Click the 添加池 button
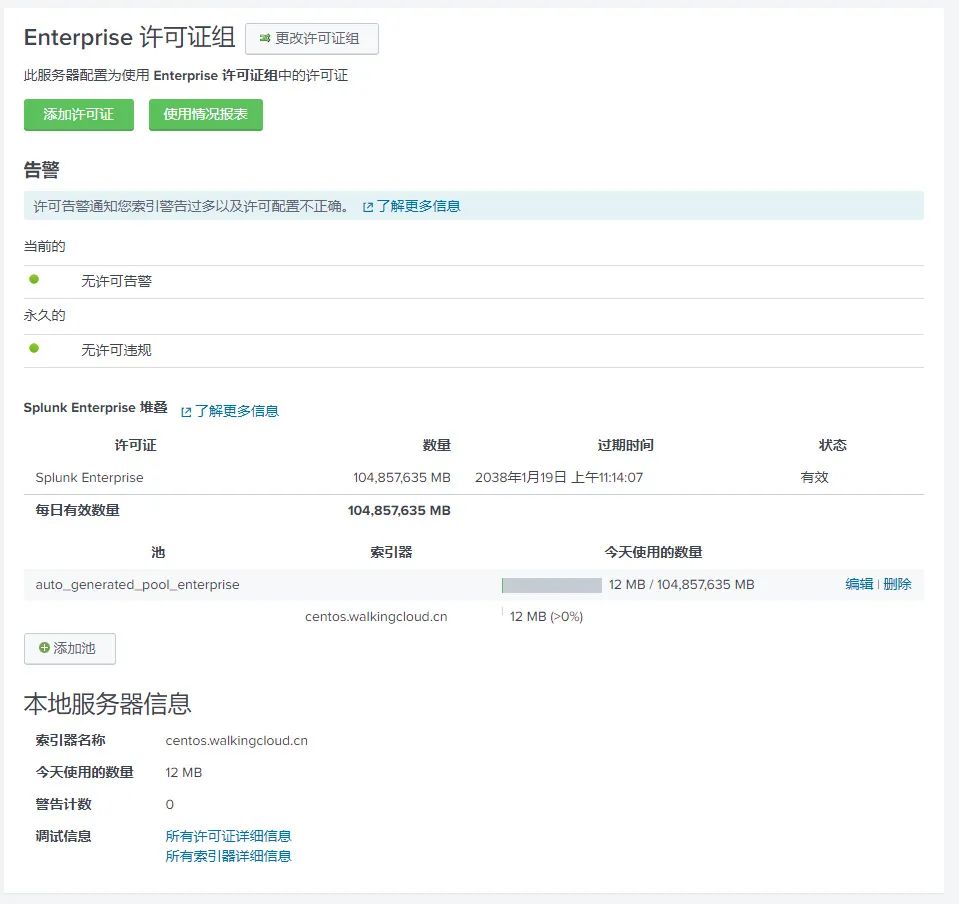 point(70,648)
